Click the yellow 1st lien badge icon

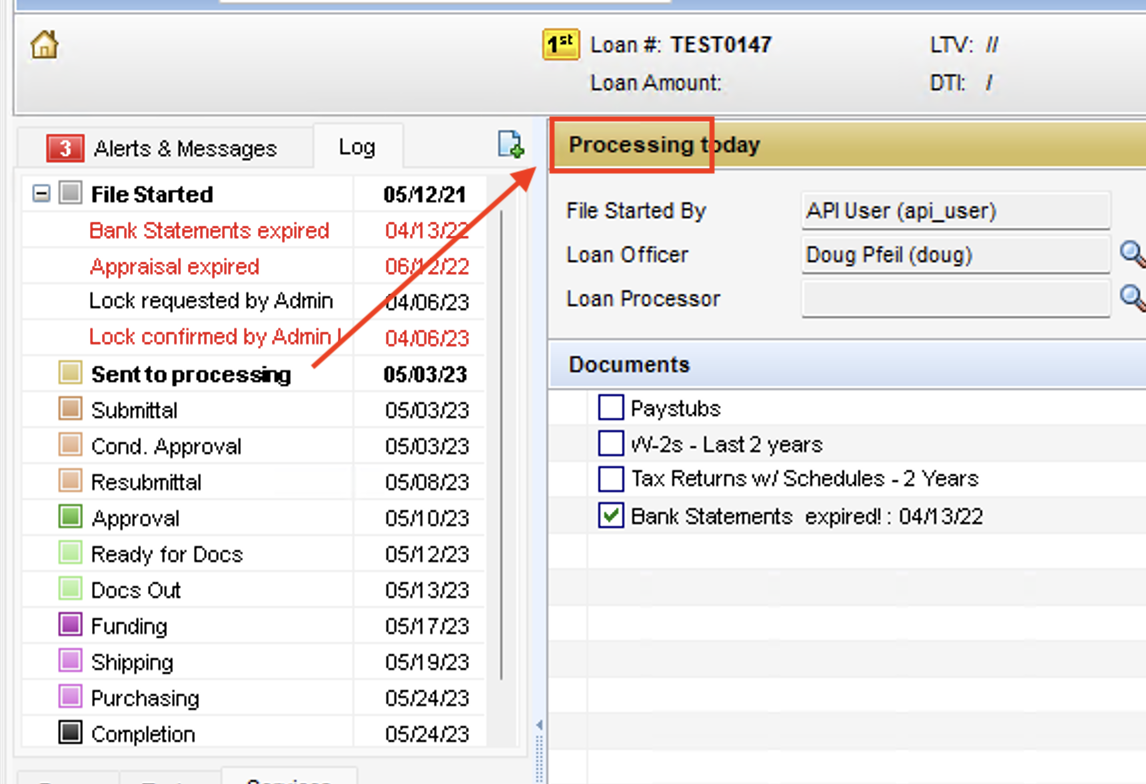pos(561,45)
